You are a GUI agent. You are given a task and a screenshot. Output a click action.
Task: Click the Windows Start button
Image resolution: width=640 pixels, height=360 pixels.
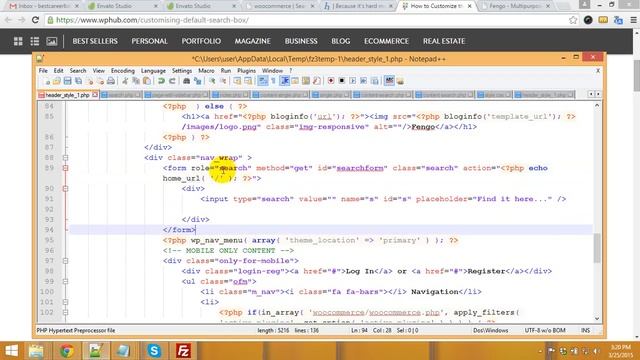(x=11, y=351)
